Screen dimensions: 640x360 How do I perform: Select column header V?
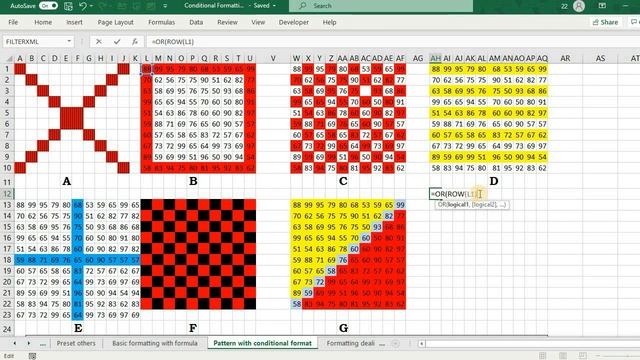point(273,58)
